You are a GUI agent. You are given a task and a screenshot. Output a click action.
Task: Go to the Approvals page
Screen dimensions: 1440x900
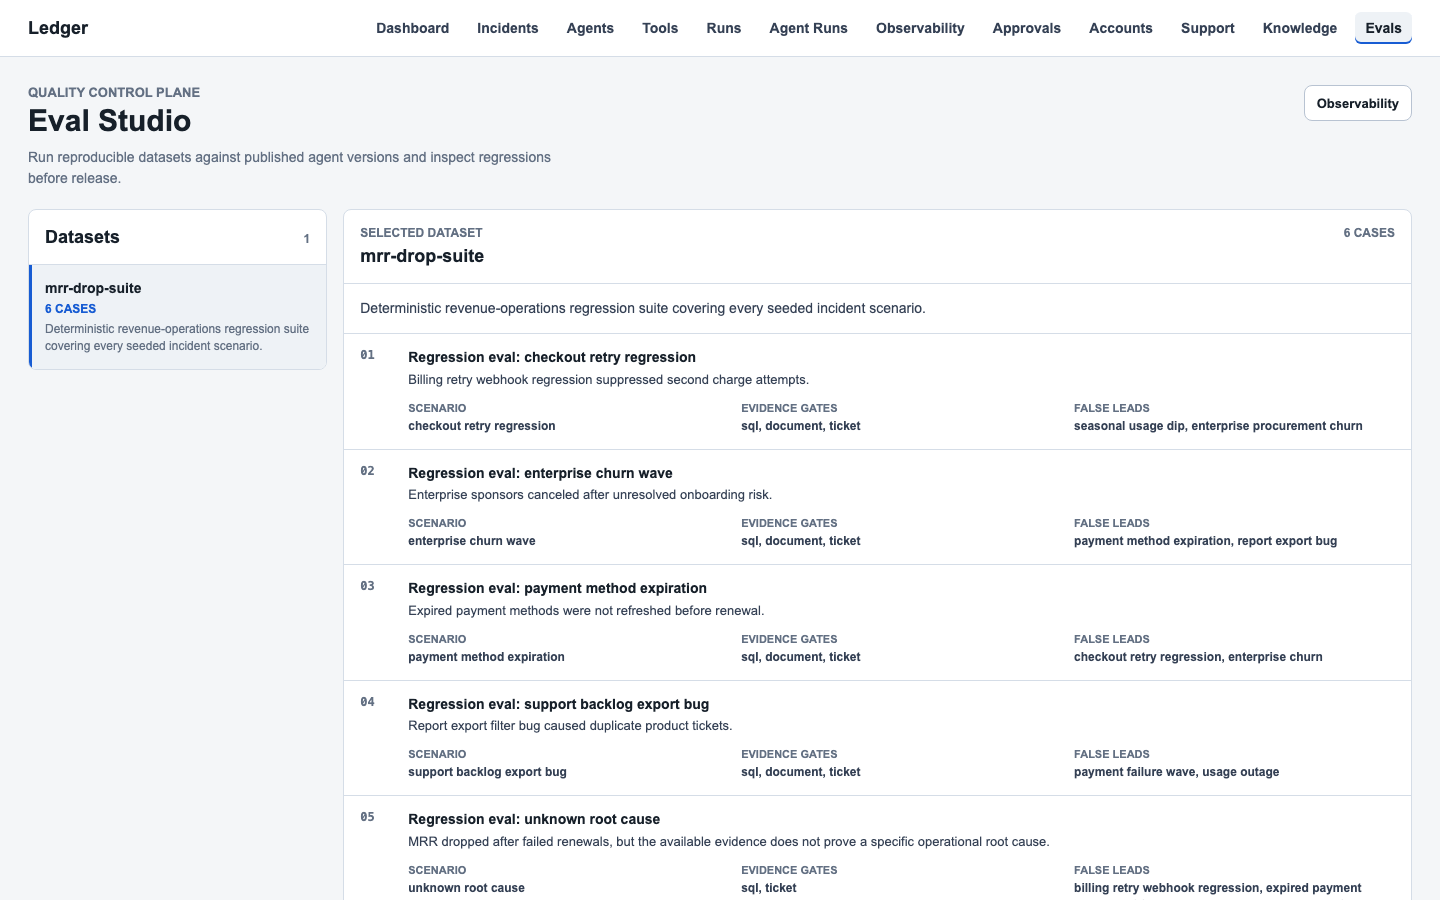1026,28
